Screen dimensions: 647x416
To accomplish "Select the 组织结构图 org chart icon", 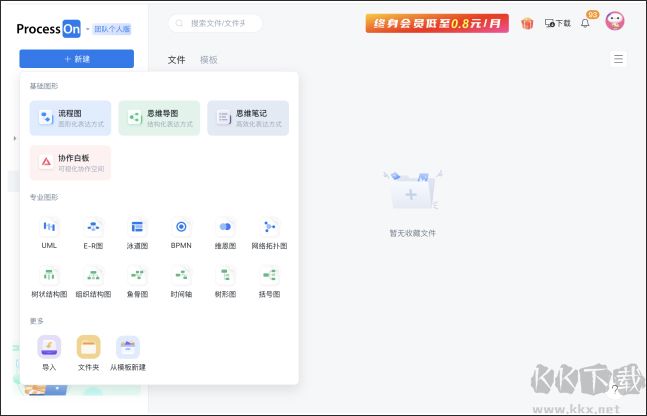I will click(x=93, y=275).
